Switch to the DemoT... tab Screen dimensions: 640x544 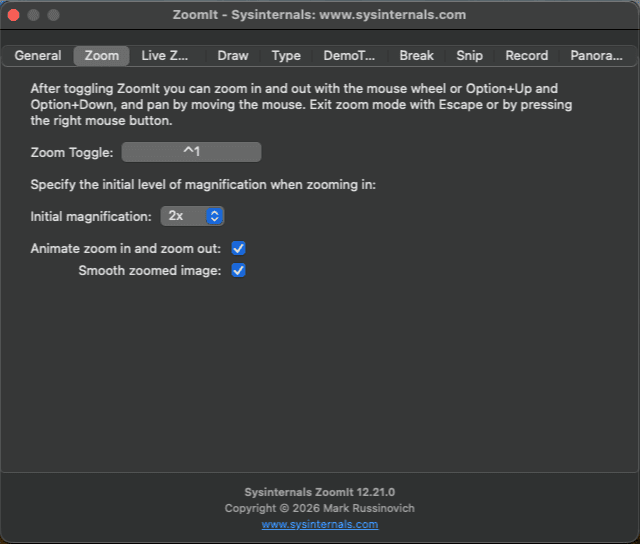pos(349,56)
